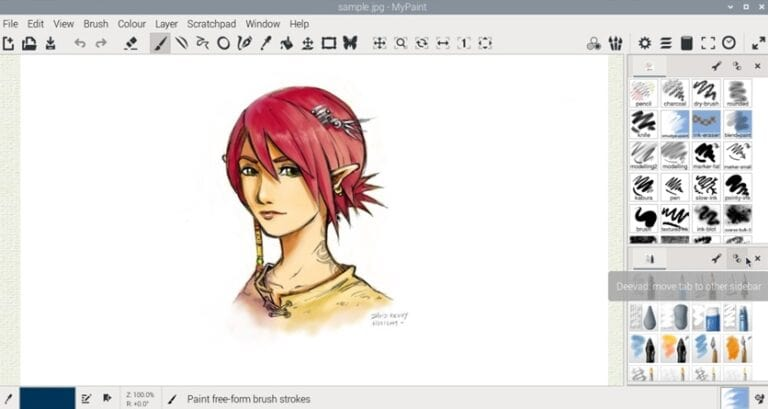Redo the last undone stroke
Screen dimensions: 768x409
click(x=101, y=43)
